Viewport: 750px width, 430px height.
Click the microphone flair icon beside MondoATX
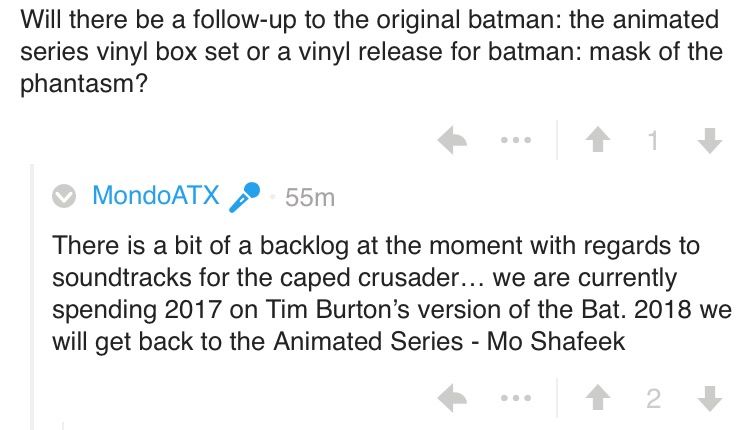coord(245,197)
